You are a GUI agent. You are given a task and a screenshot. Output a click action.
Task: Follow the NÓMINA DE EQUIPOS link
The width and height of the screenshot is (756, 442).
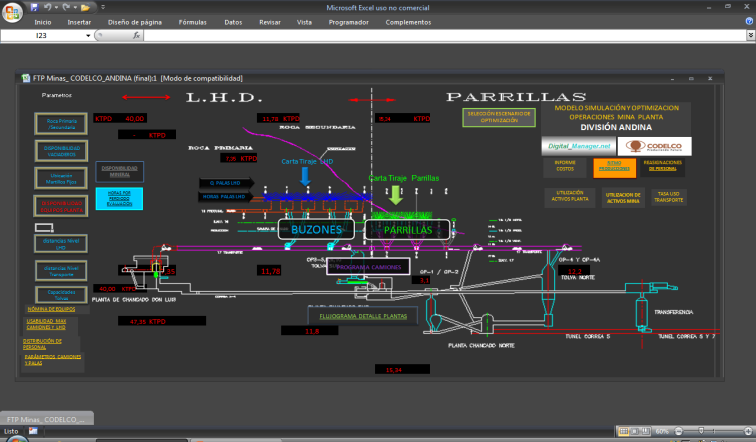[51, 309]
